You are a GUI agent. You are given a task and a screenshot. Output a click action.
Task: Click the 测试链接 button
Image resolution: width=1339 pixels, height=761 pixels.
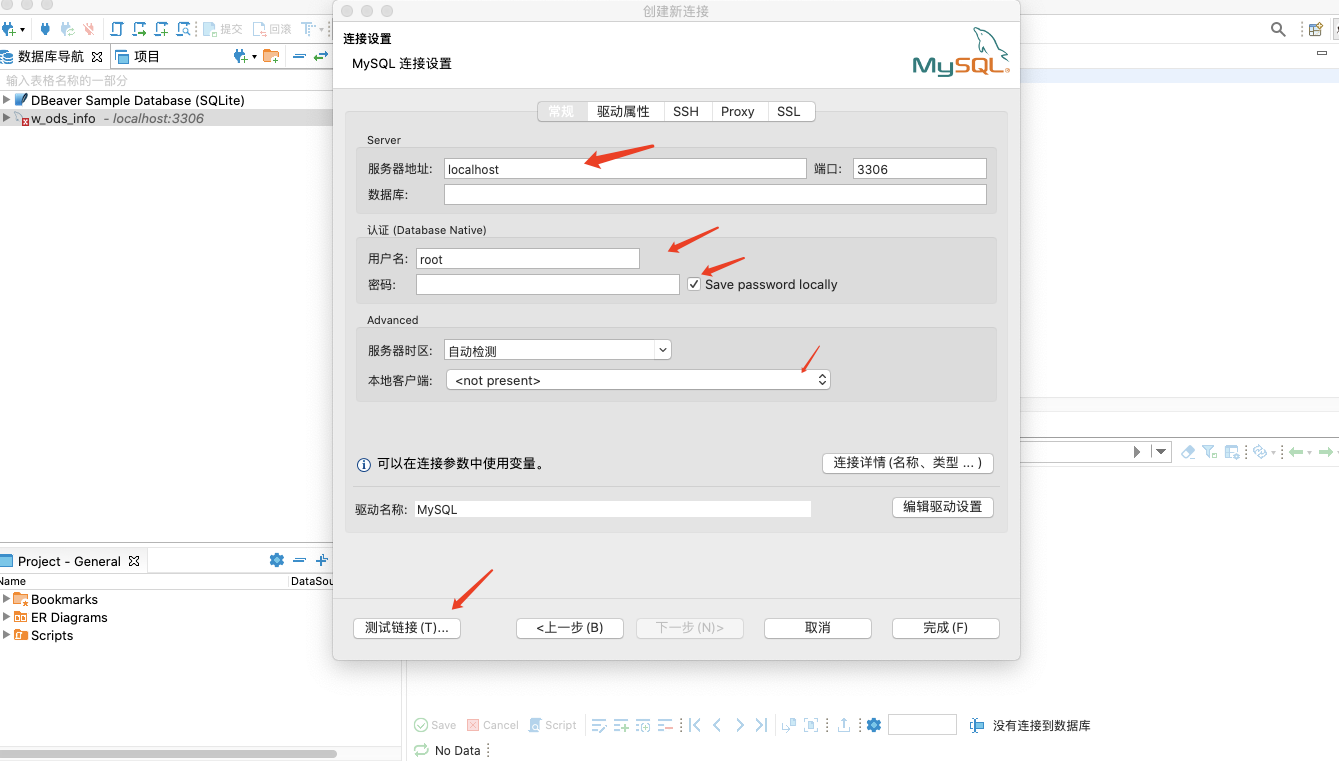[406, 628]
